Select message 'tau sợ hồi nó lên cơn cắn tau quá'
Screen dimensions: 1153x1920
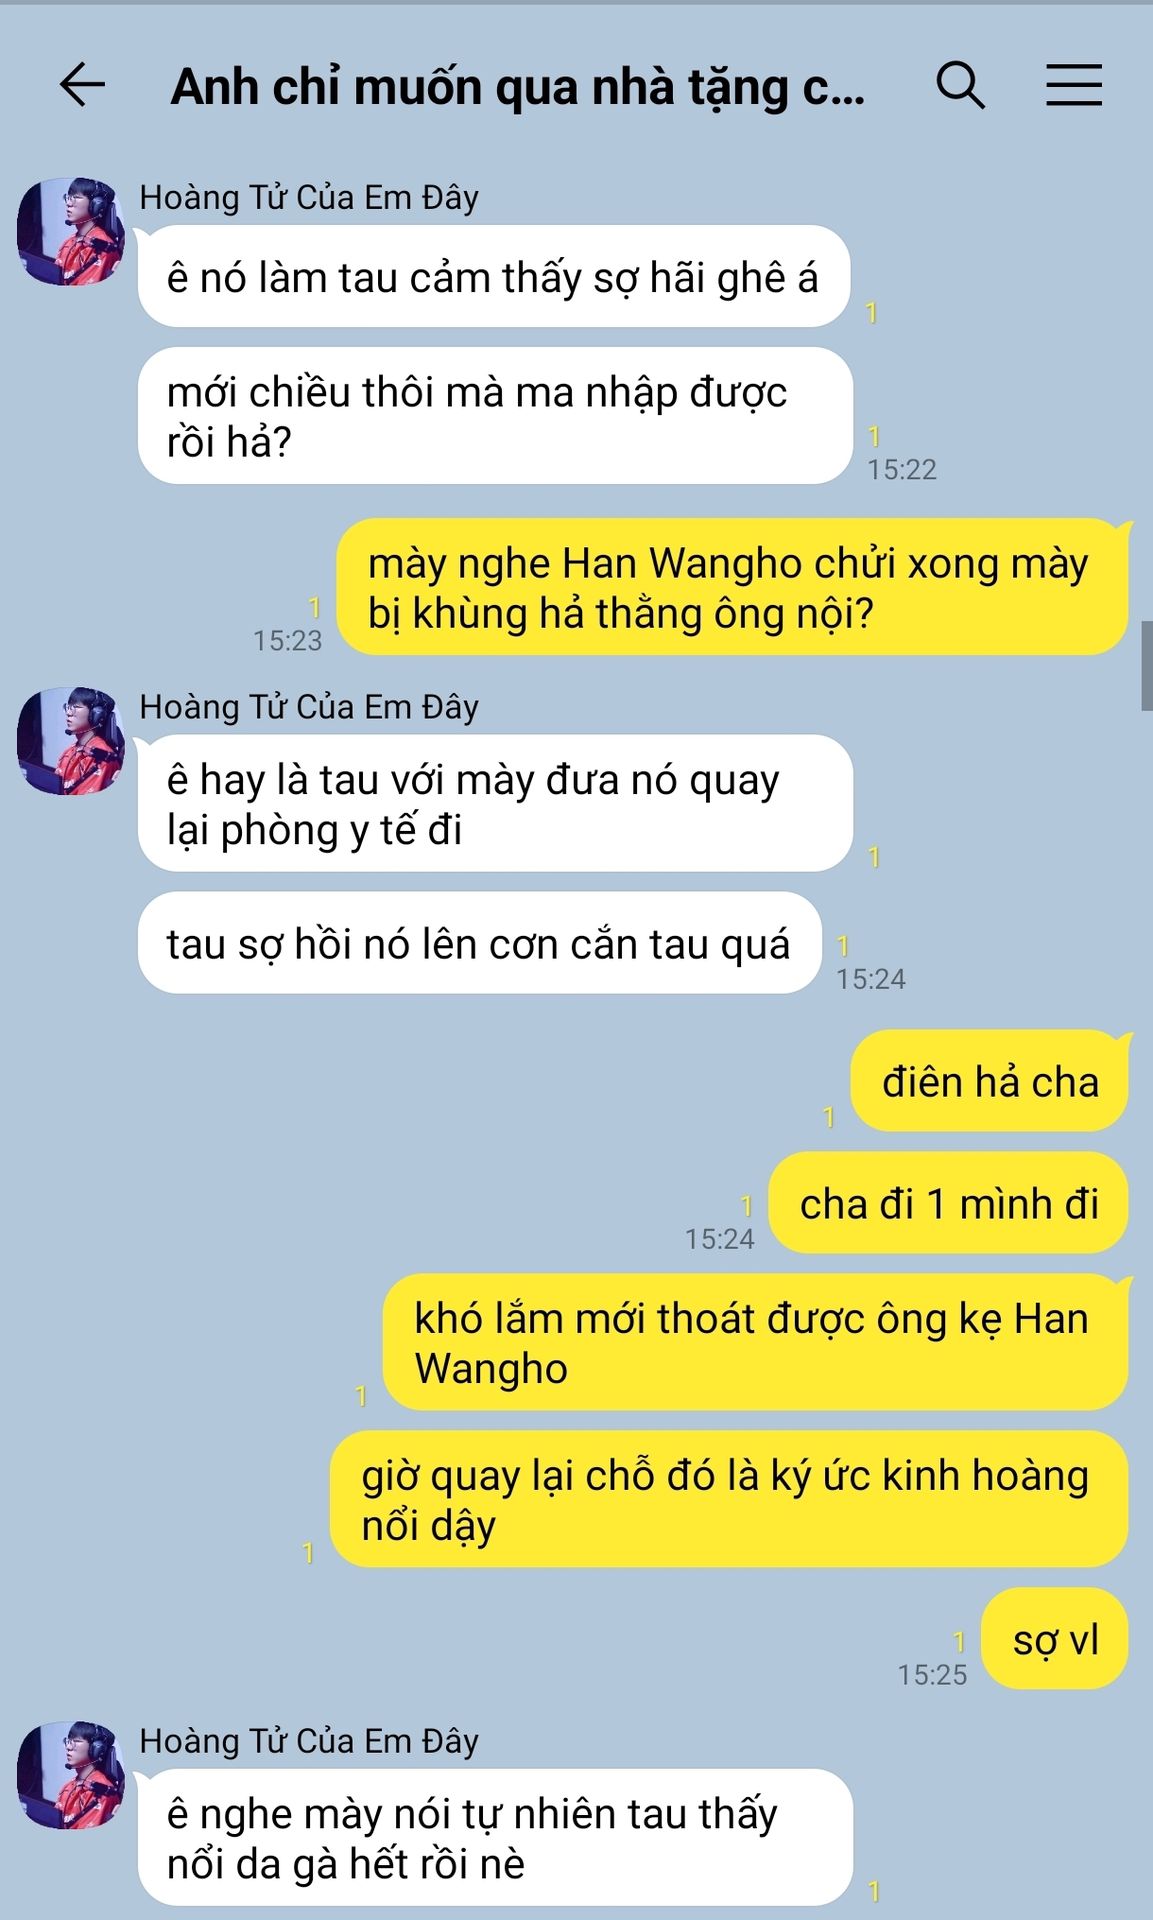coord(479,943)
